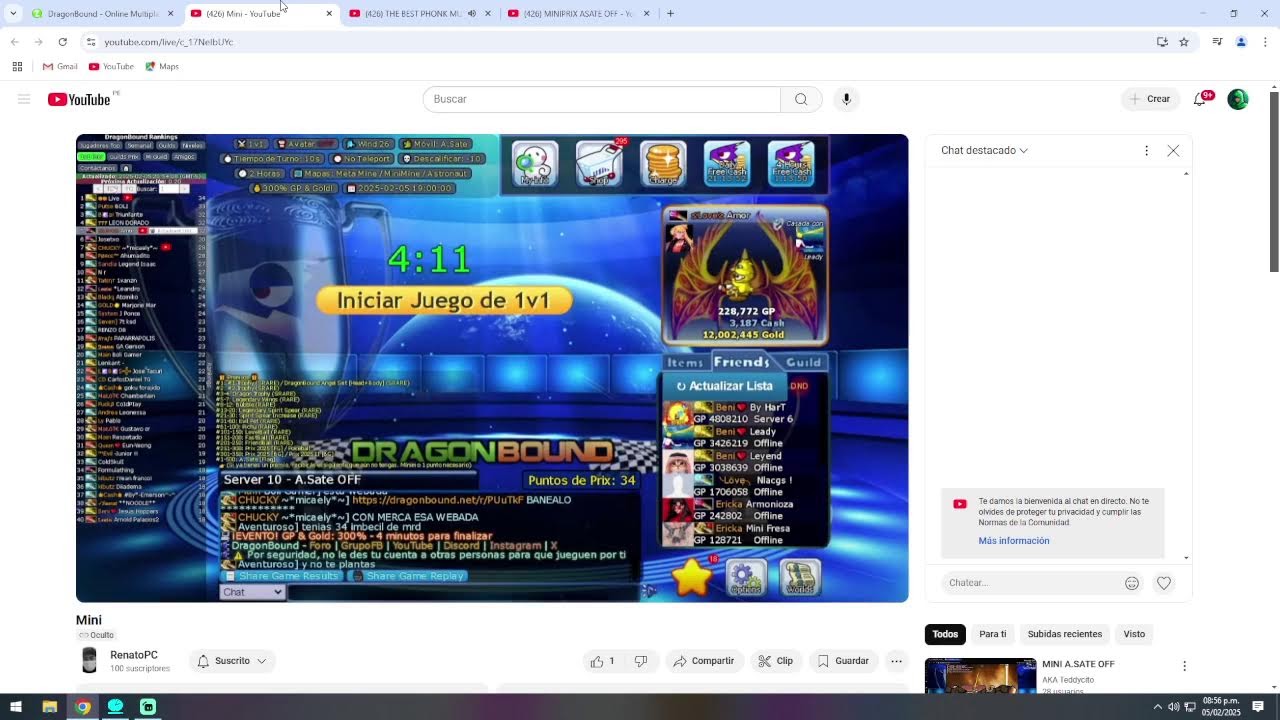Expand the Chat destacado mode dropdown
1280x720 pixels.
[x=984, y=150]
